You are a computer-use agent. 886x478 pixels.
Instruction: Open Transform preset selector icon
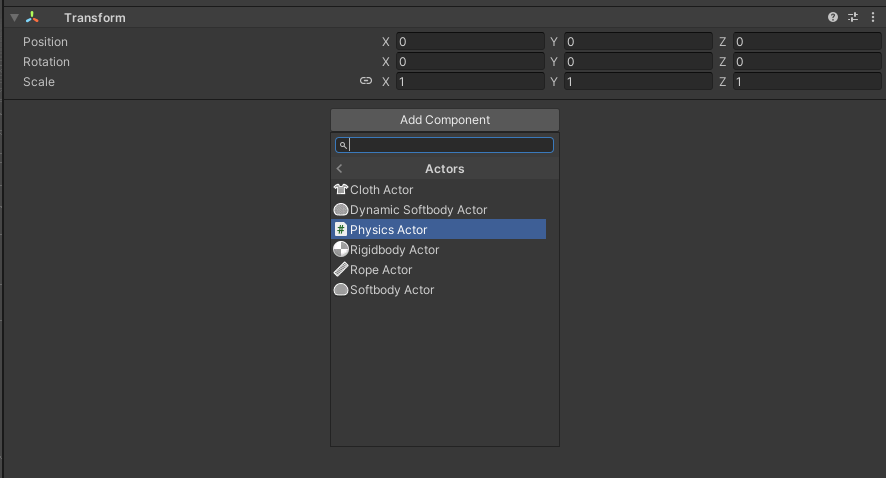853,18
